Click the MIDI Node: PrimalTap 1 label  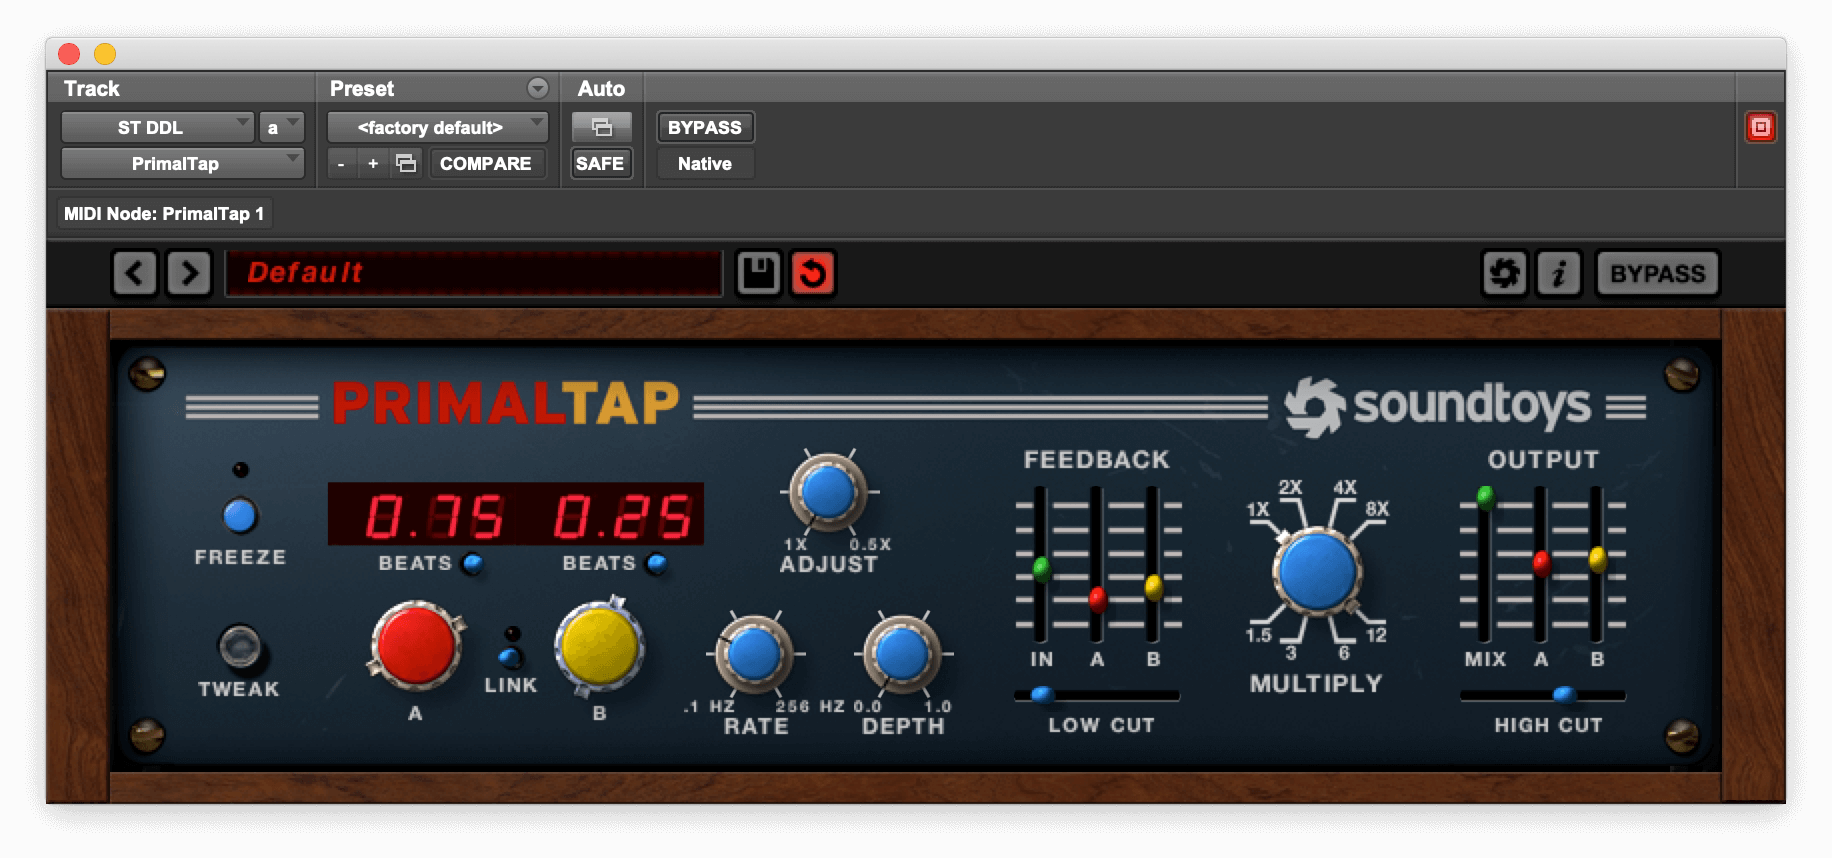(x=164, y=213)
